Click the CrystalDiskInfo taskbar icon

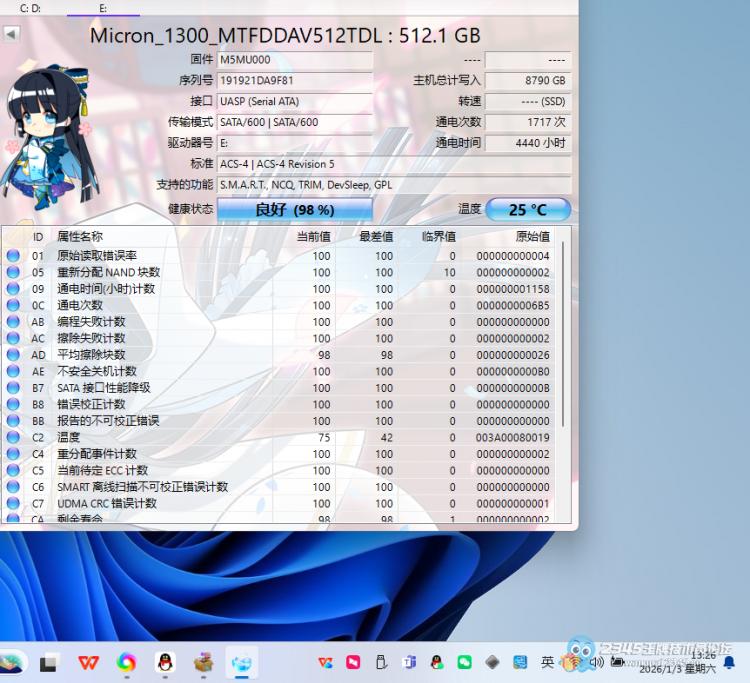click(241, 662)
